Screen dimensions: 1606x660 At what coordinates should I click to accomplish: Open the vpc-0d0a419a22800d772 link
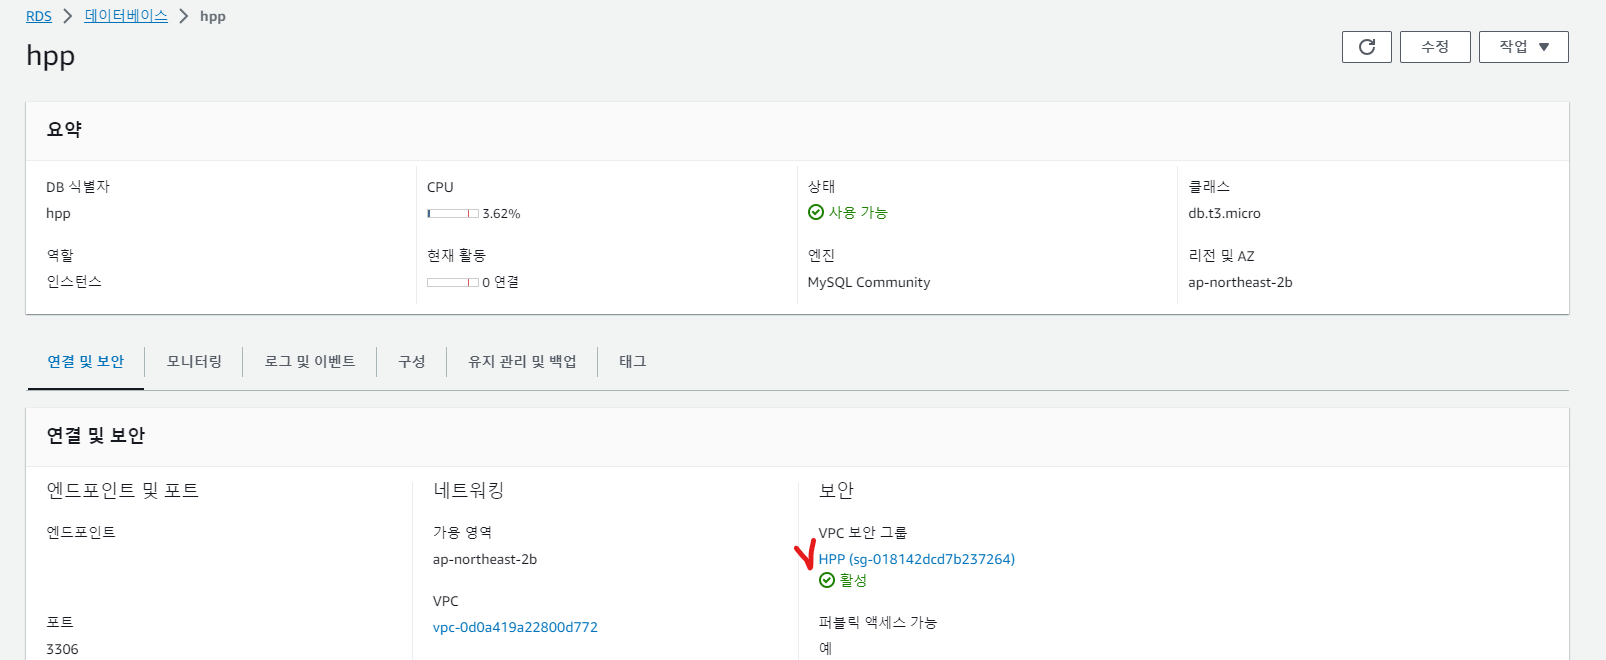tap(515, 627)
